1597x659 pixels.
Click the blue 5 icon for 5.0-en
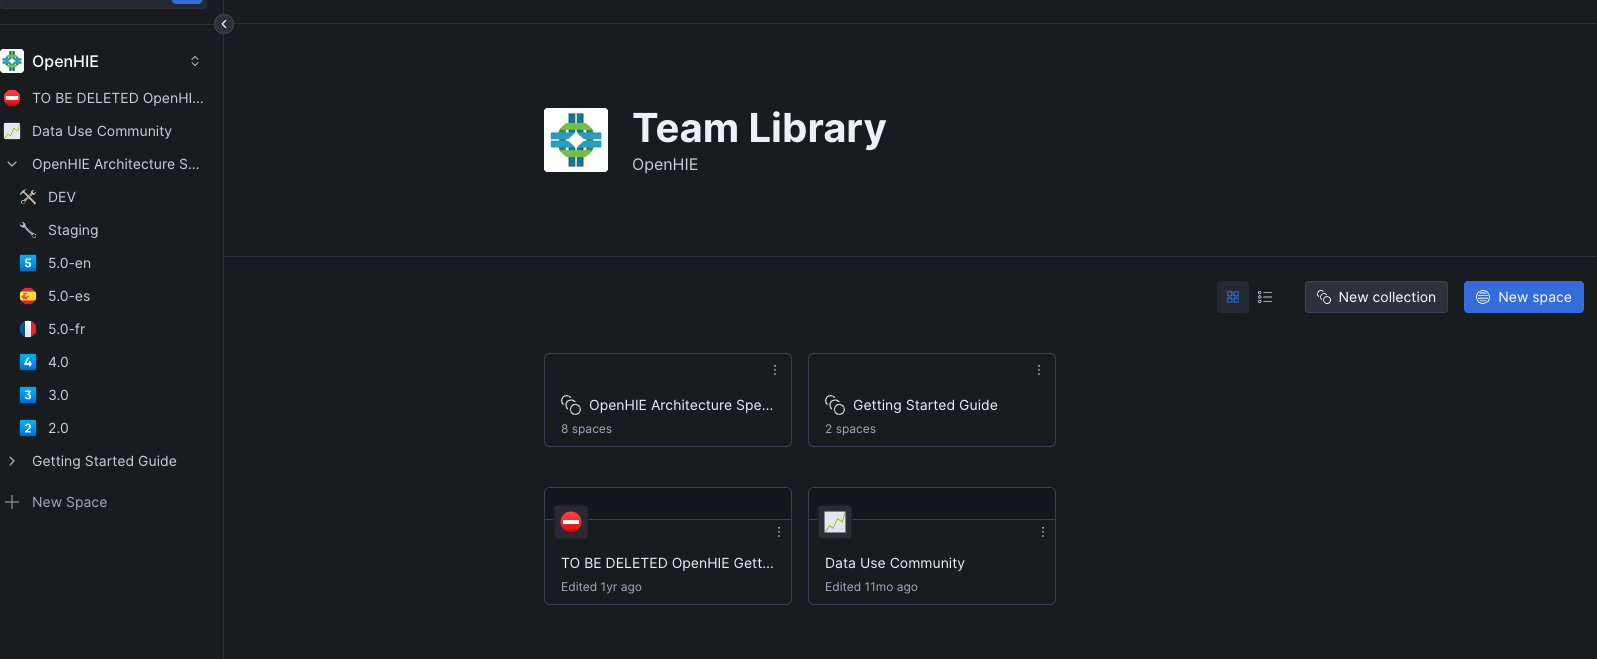pos(28,263)
